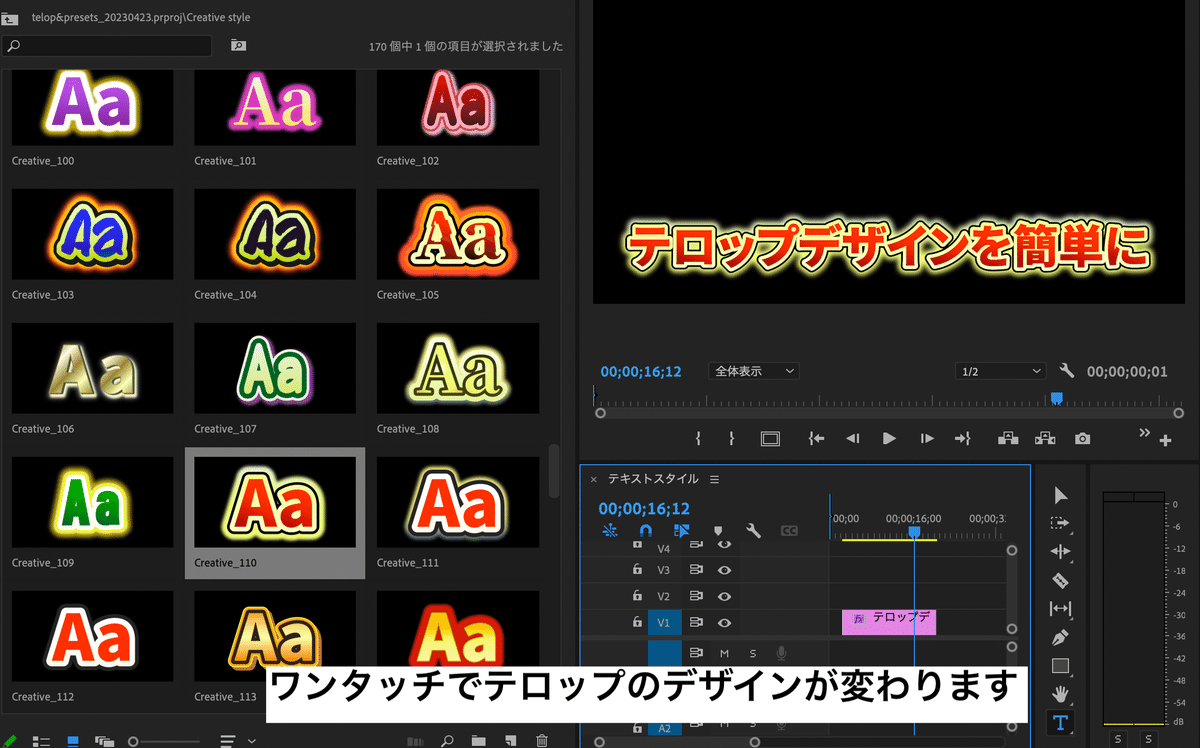Click the V1 track target button

pos(665,622)
